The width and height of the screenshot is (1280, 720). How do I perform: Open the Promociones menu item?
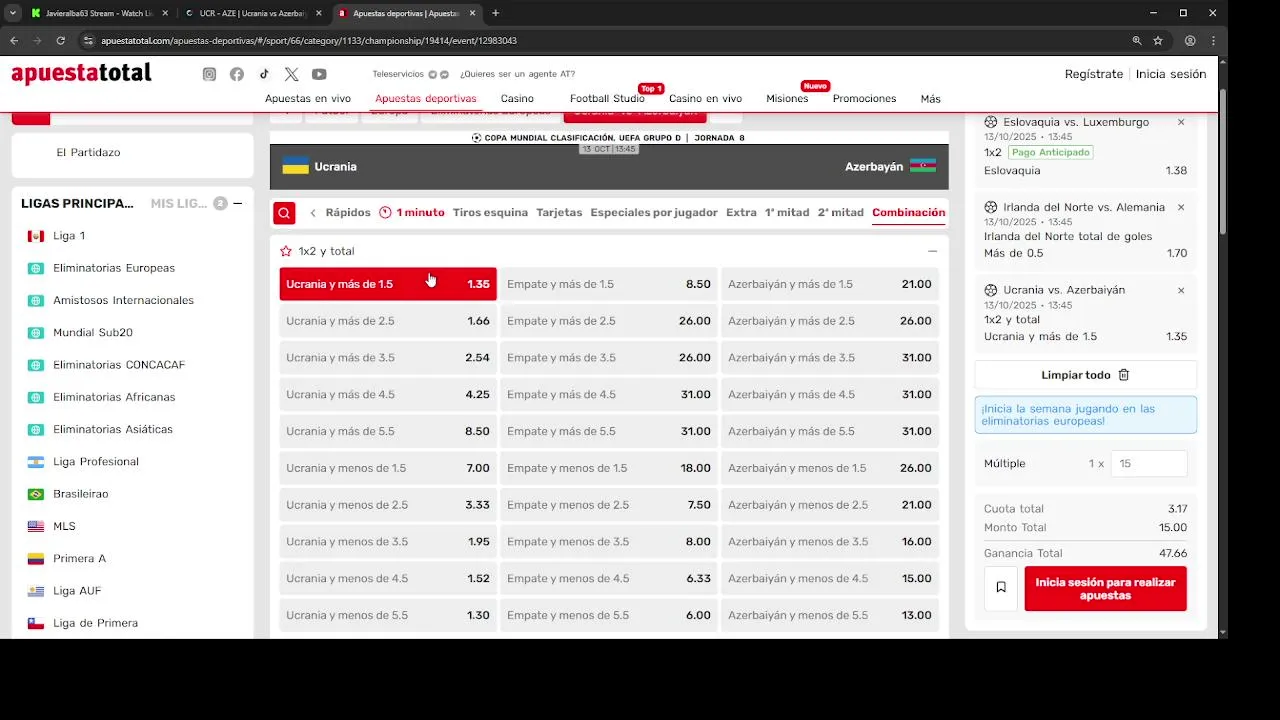[x=864, y=99]
